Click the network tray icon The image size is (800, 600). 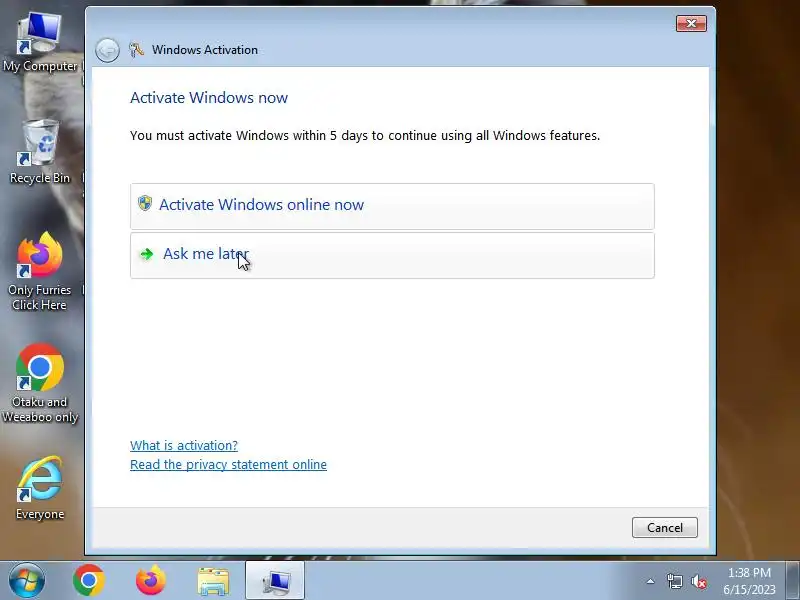(674, 581)
